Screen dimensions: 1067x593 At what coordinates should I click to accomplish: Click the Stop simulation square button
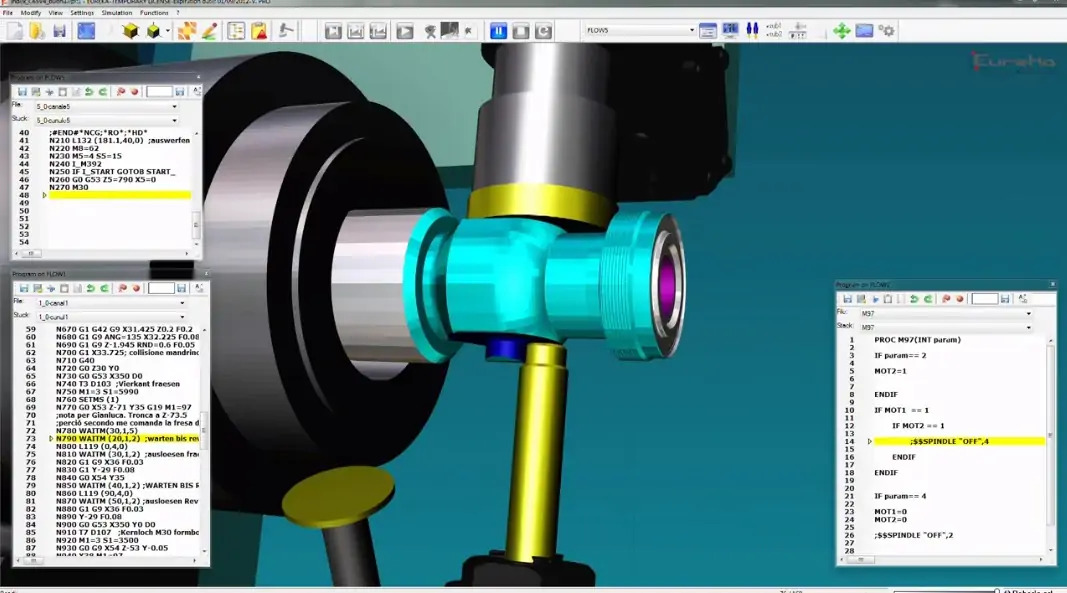point(521,31)
